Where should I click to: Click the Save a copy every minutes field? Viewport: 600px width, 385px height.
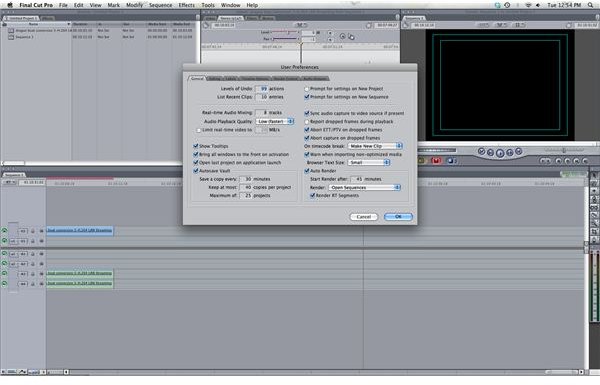pos(246,179)
